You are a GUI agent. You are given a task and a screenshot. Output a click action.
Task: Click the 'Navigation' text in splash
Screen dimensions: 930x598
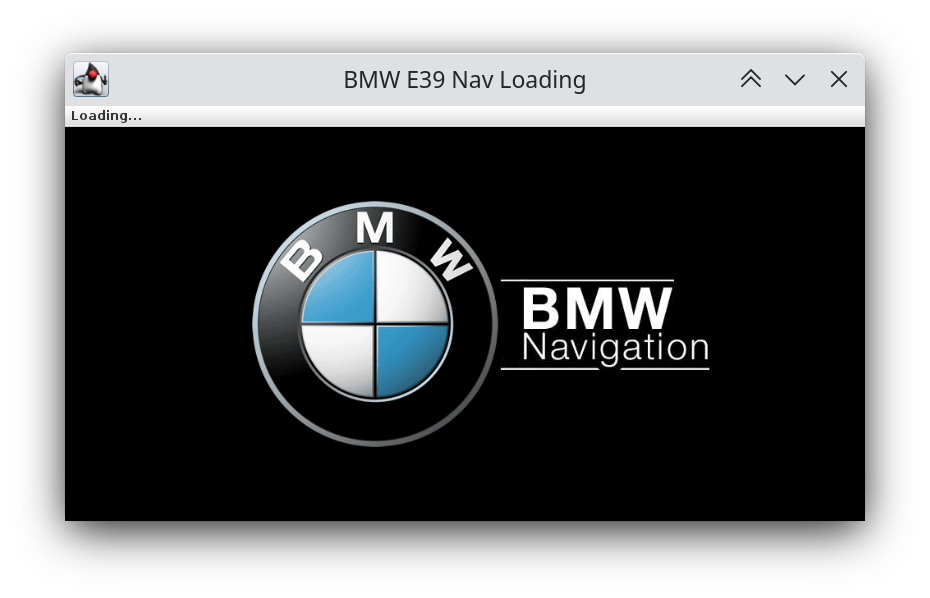615,349
